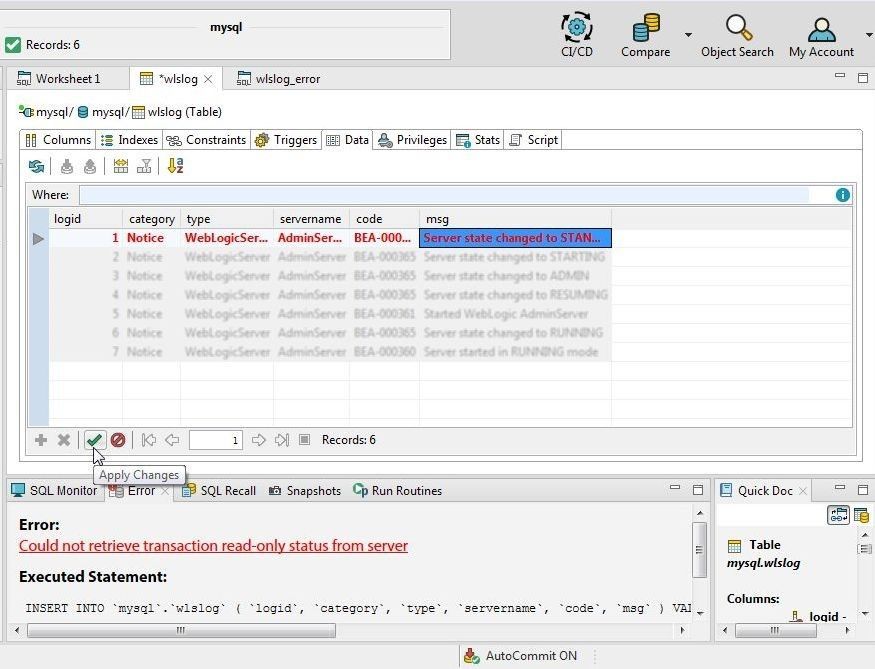The height and width of the screenshot is (669, 875).
Task: Click the category column header
Action: (x=152, y=219)
